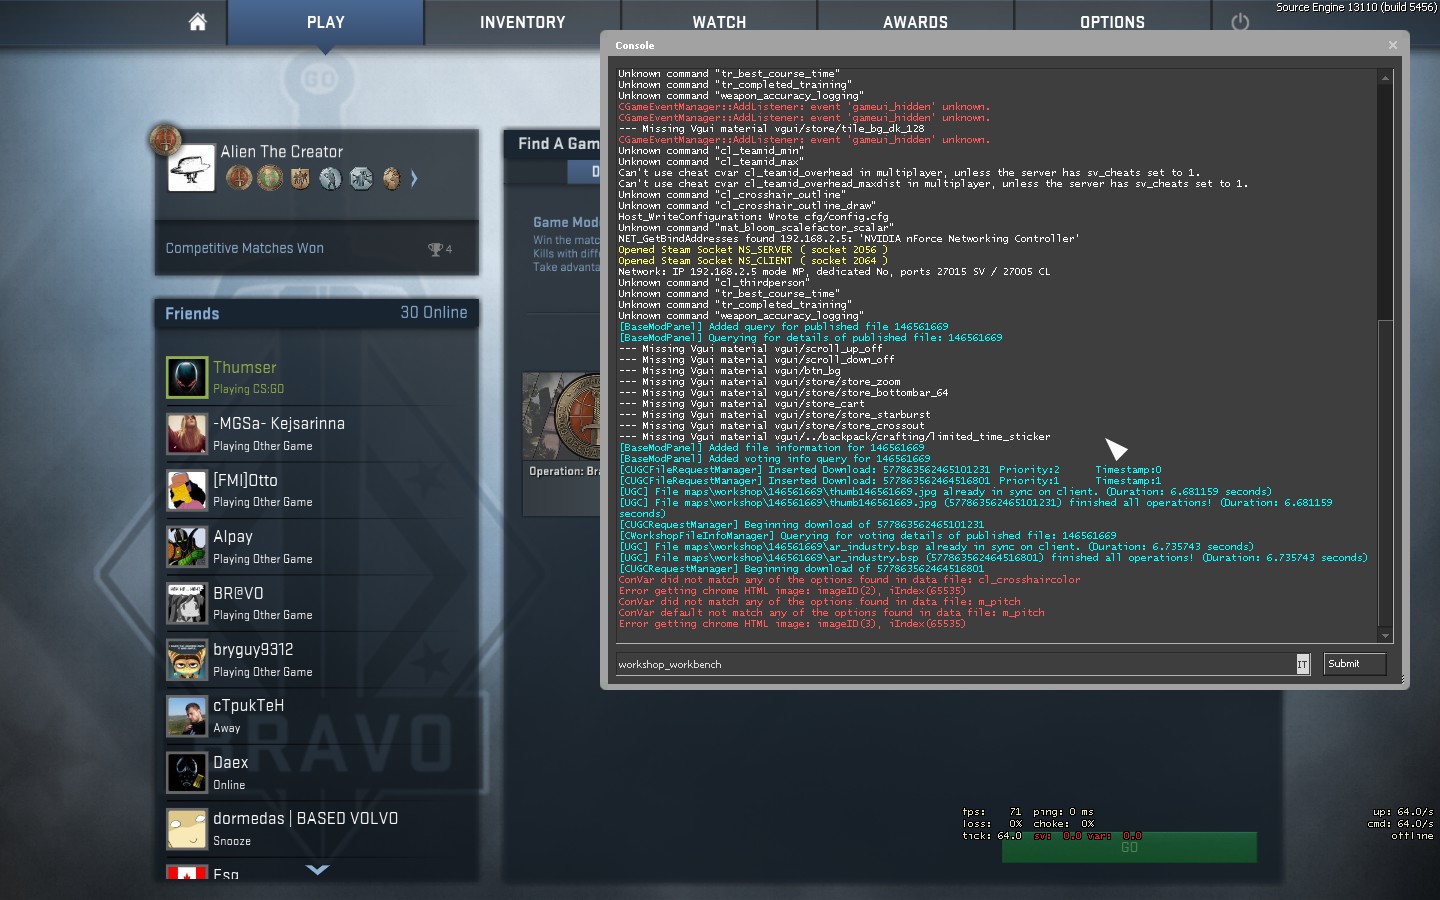Viewport: 1440px width, 900px height.
Task: Click the featured coin overlapping the profile avatar
Action: [165, 139]
